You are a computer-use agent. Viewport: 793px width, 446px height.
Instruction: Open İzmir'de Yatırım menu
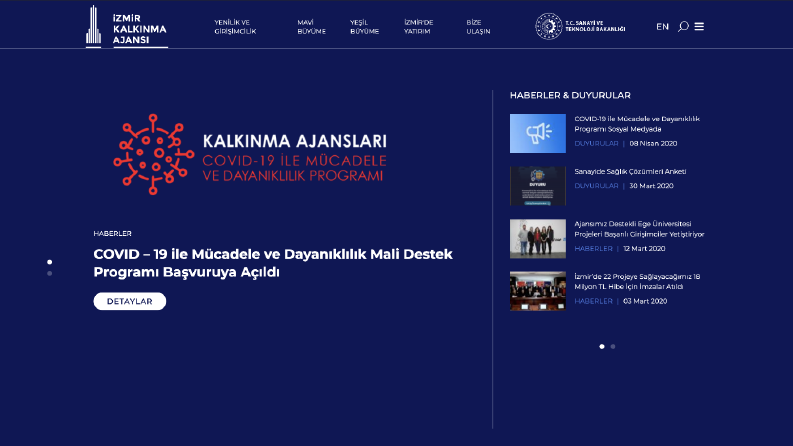[x=418, y=27]
